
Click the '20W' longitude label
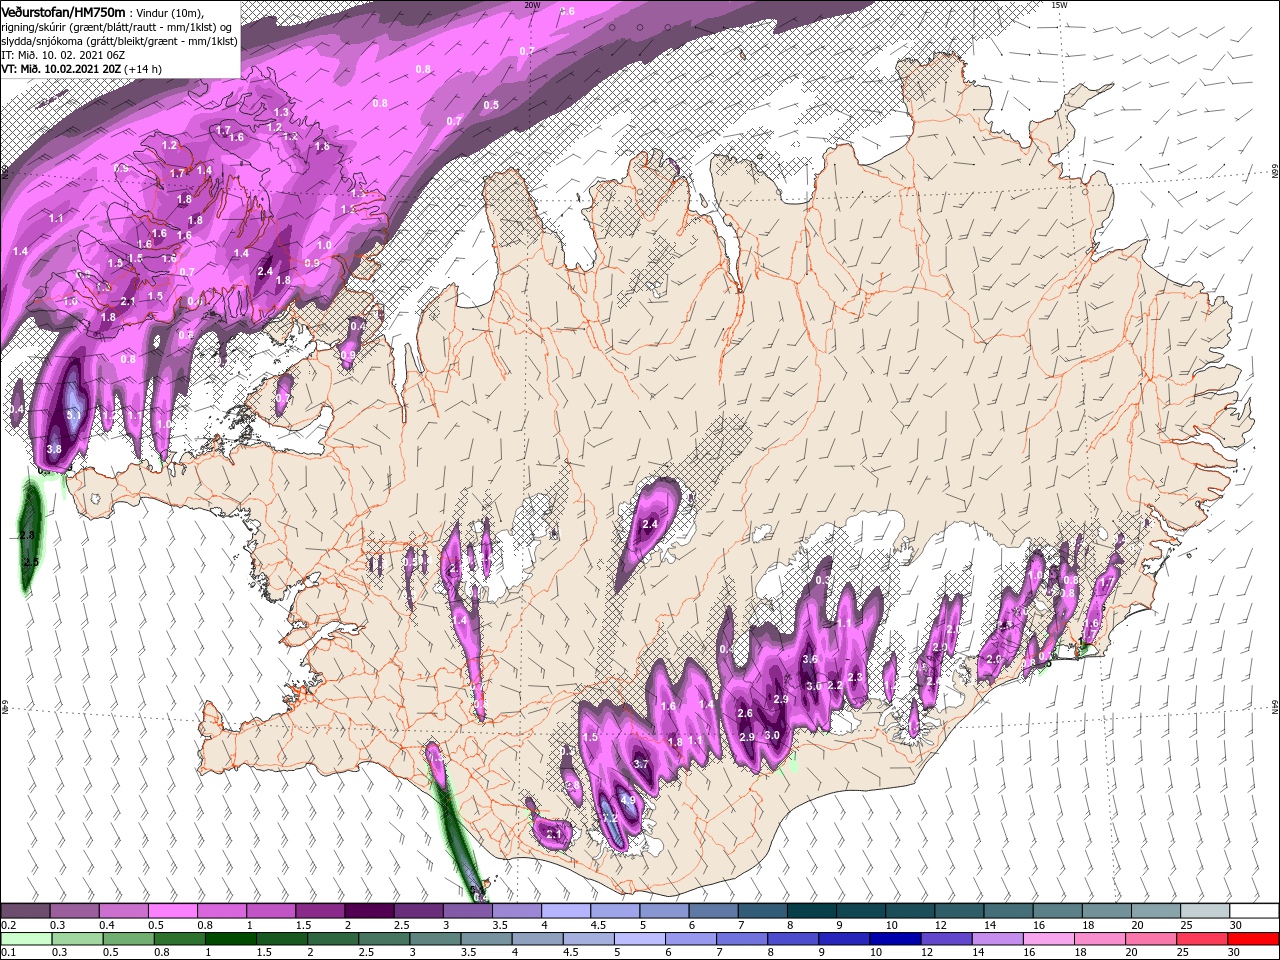(x=532, y=5)
